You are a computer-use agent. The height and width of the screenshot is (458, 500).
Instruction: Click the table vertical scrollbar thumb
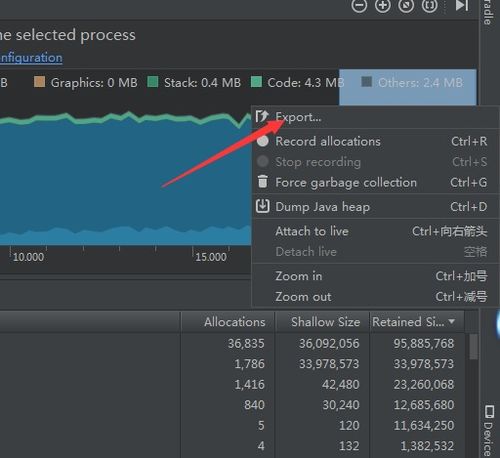[473, 347]
